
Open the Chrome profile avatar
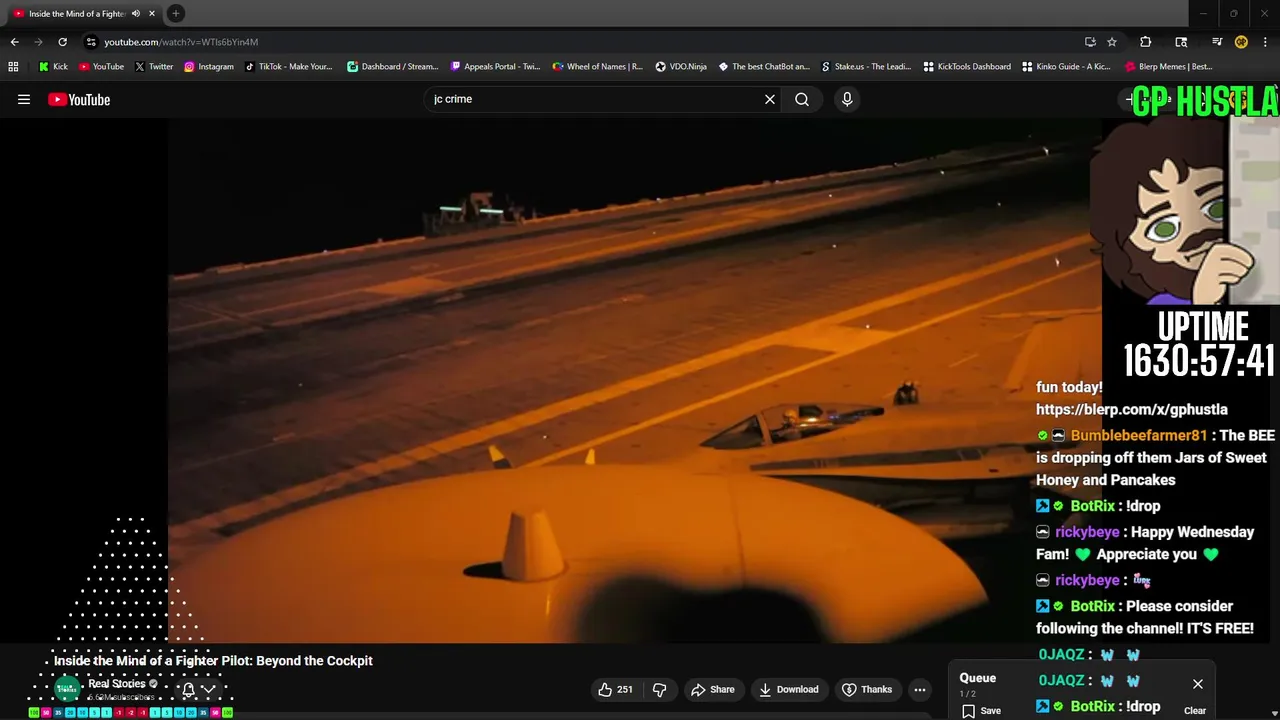click(x=1241, y=42)
